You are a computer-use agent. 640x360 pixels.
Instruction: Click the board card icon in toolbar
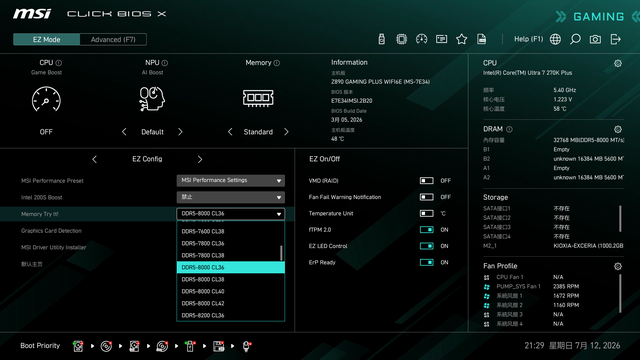point(441,39)
